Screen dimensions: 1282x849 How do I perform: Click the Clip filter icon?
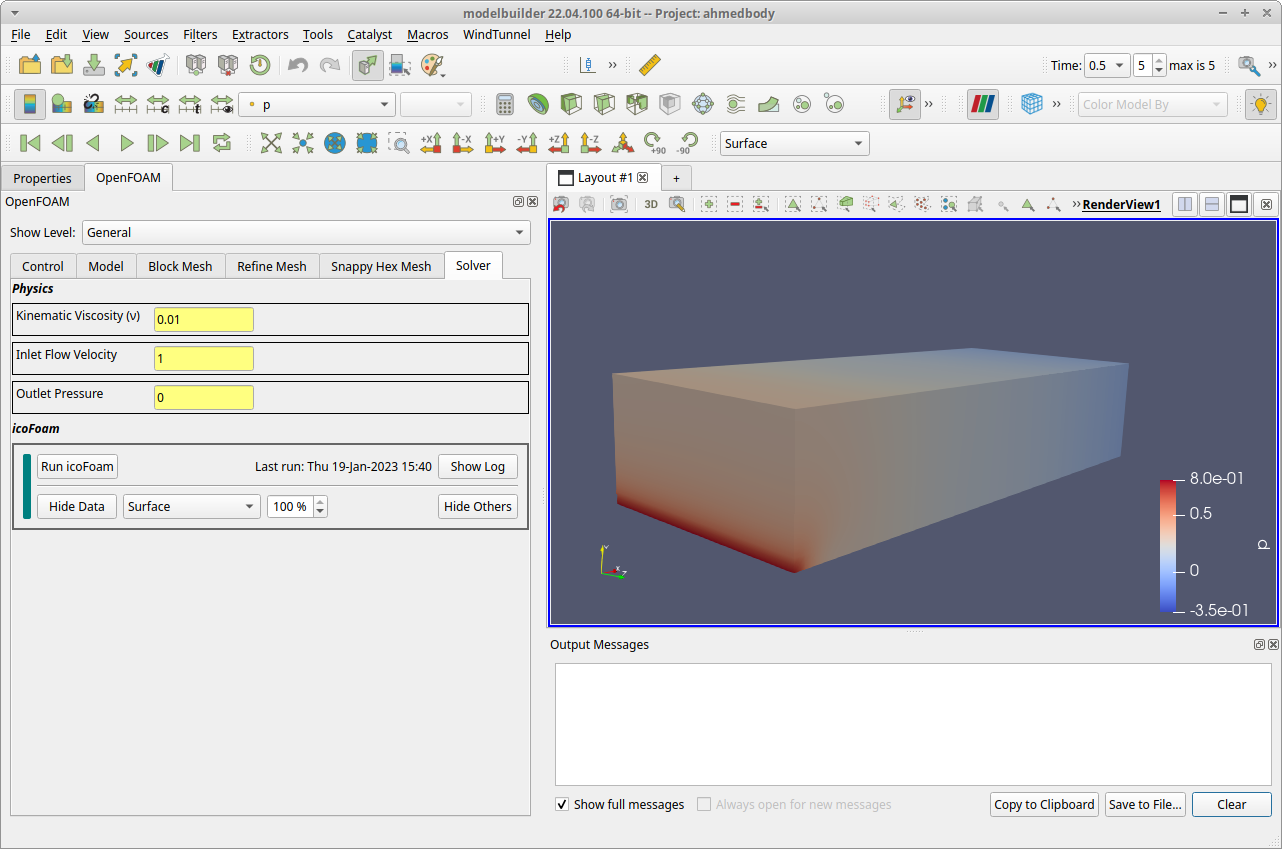click(x=571, y=104)
